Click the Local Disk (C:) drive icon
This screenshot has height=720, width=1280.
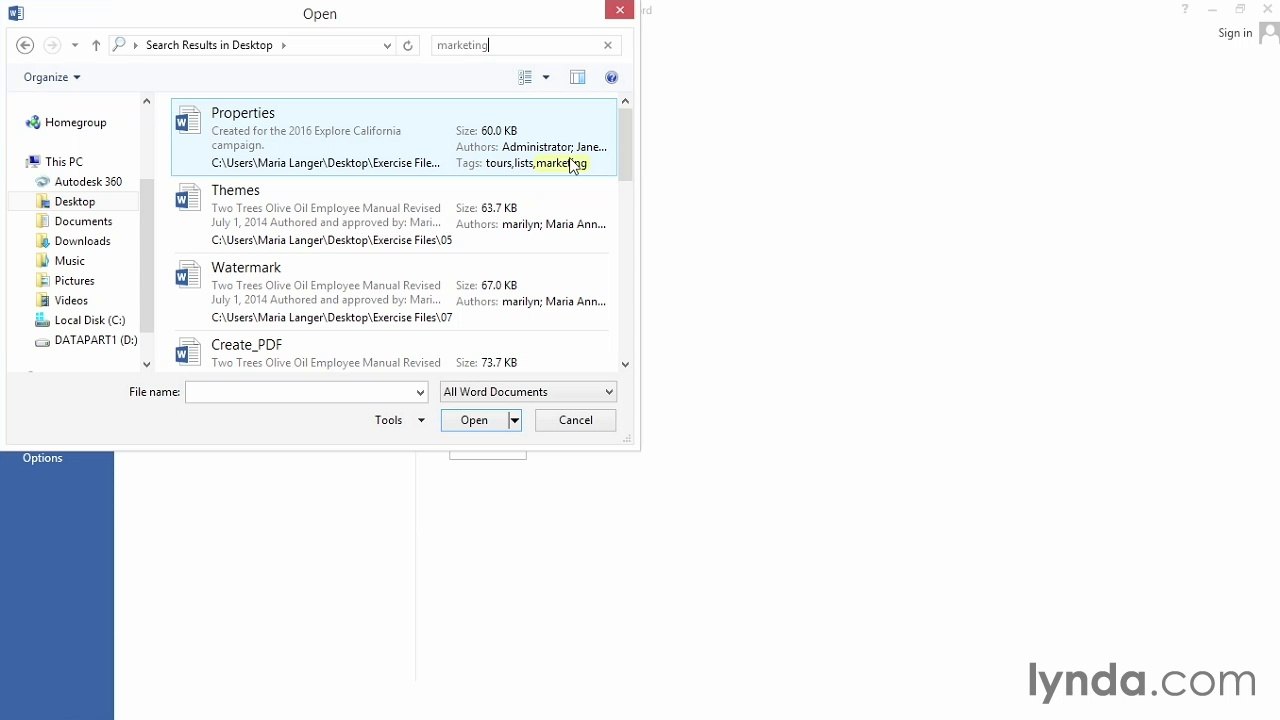pos(42,320)
